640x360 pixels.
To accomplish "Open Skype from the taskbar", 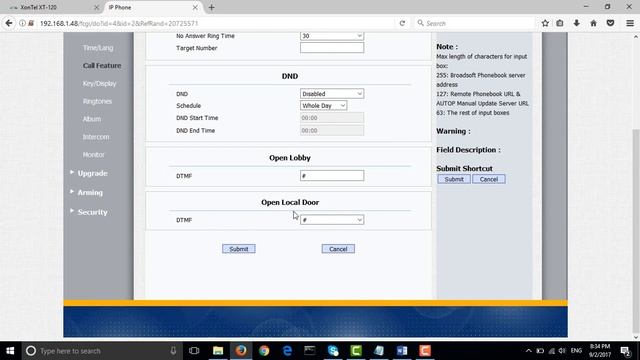I will (333, 351).
